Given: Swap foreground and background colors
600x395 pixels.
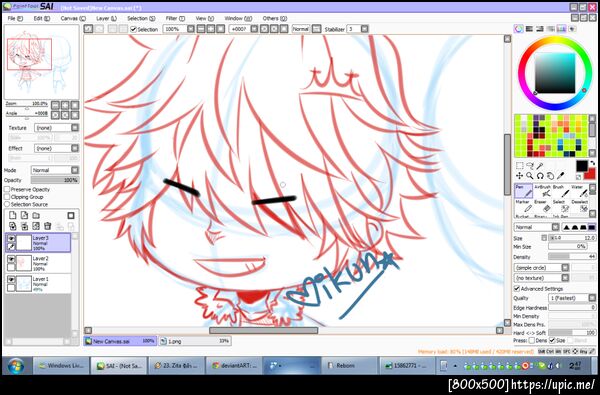Looking at the screenshot, I should tap(593, 163).
